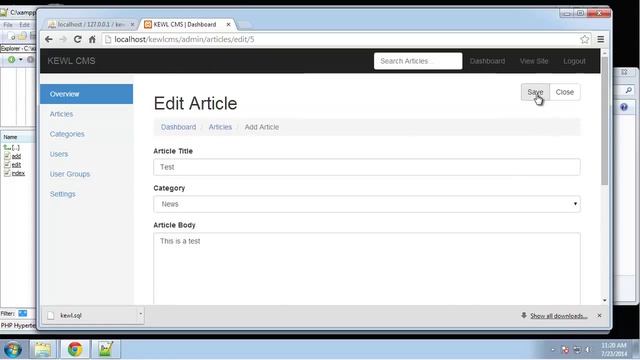Image resolution: width=640 pixels, height=360 pixels.
Task: Click the network icon in system tray
Action: [x=577, y=350]
